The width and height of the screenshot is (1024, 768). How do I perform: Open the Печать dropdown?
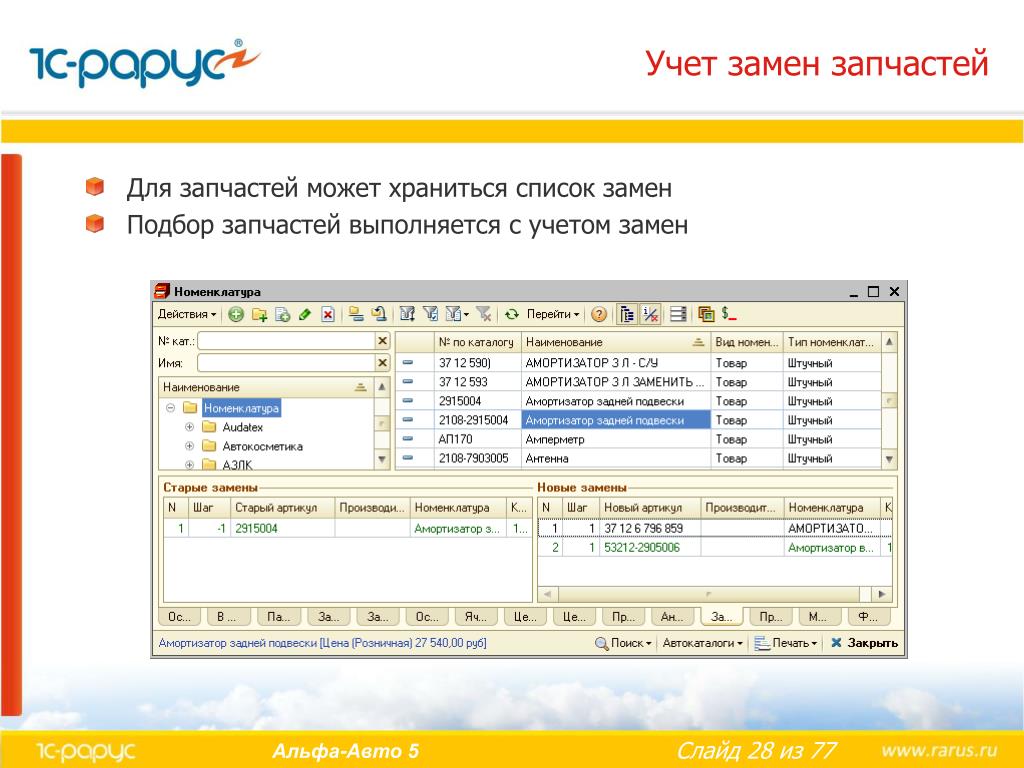786,643
